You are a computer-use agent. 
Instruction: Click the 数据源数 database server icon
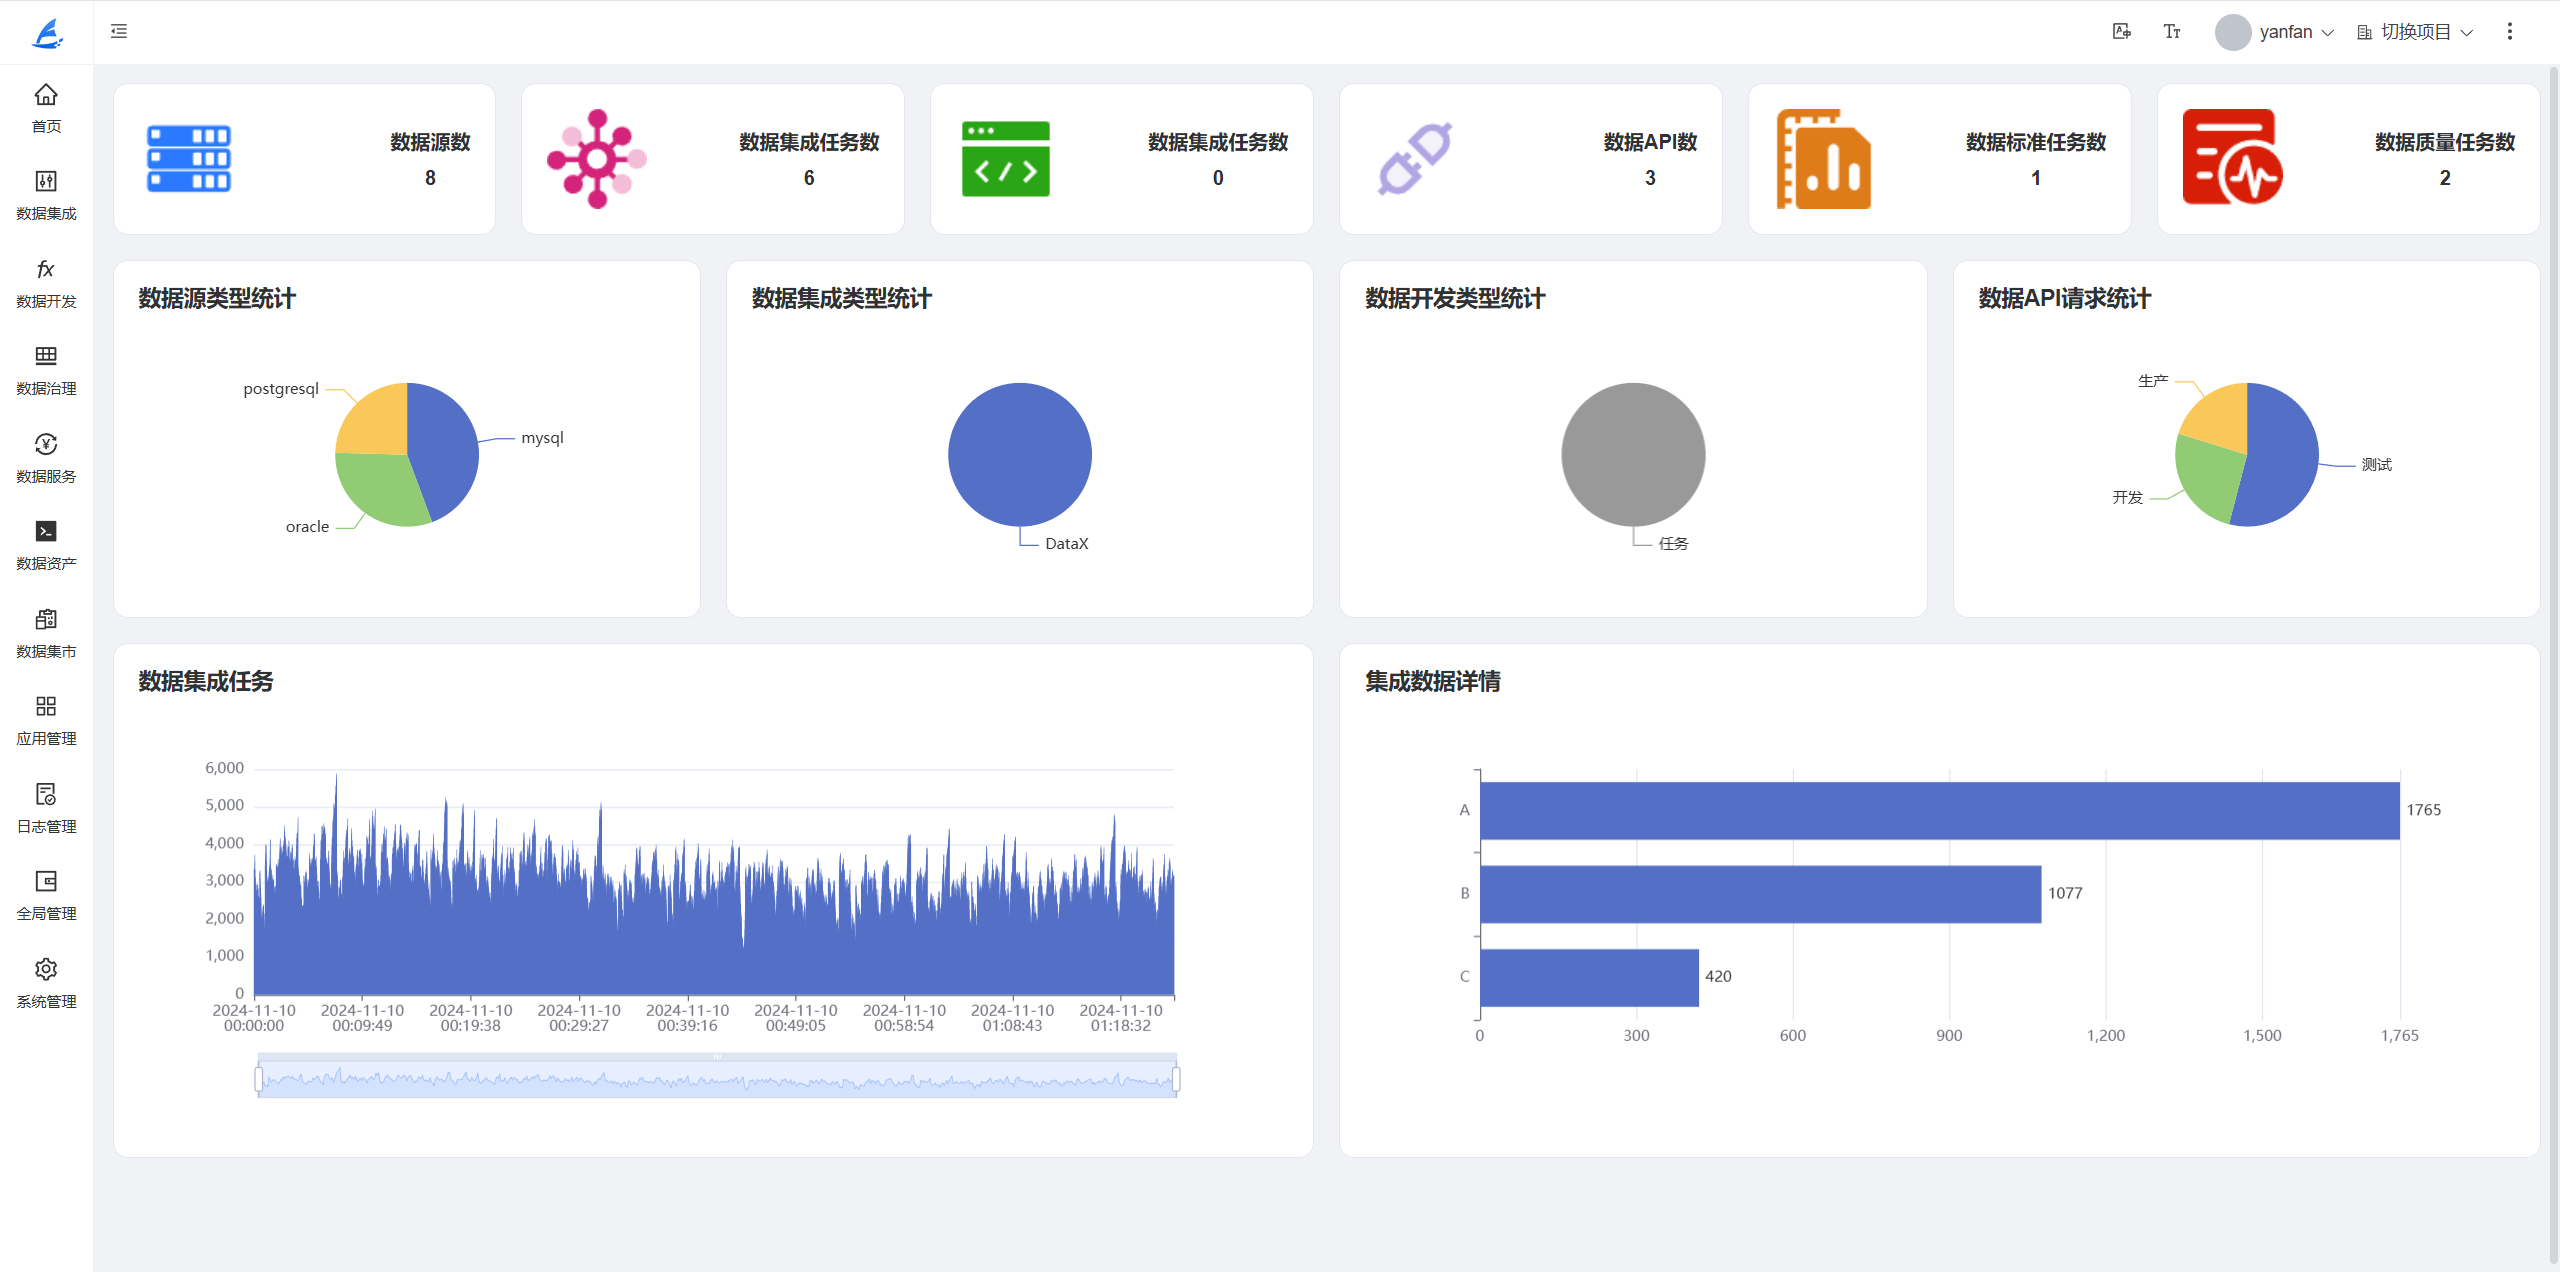click(188, 158)
